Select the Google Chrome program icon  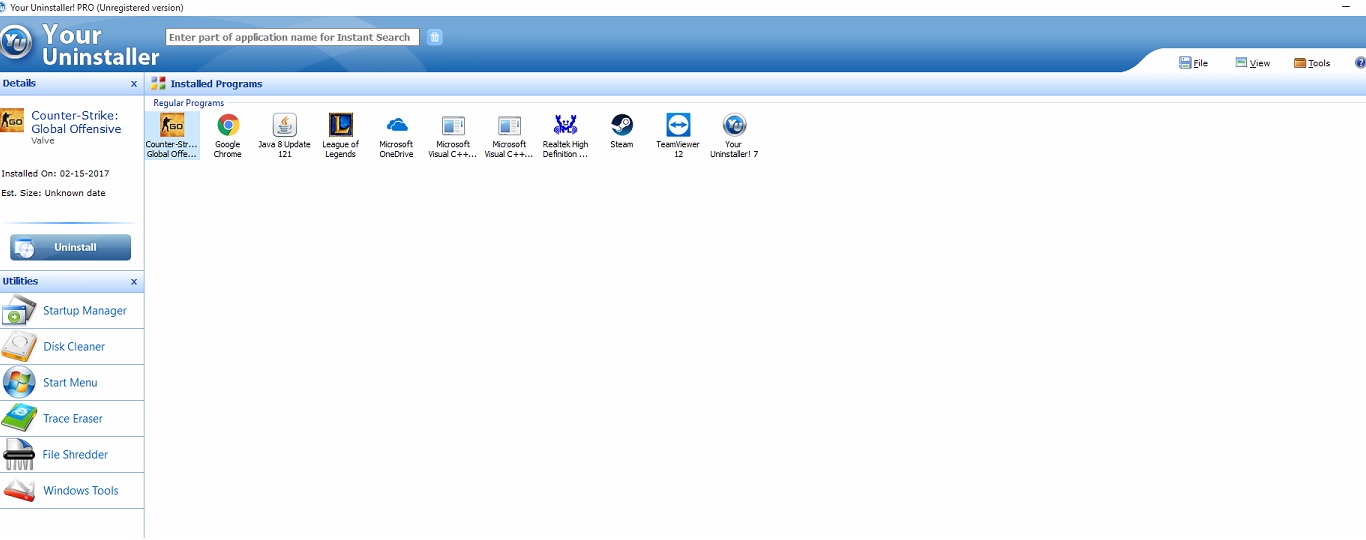(x=228, y=125)
